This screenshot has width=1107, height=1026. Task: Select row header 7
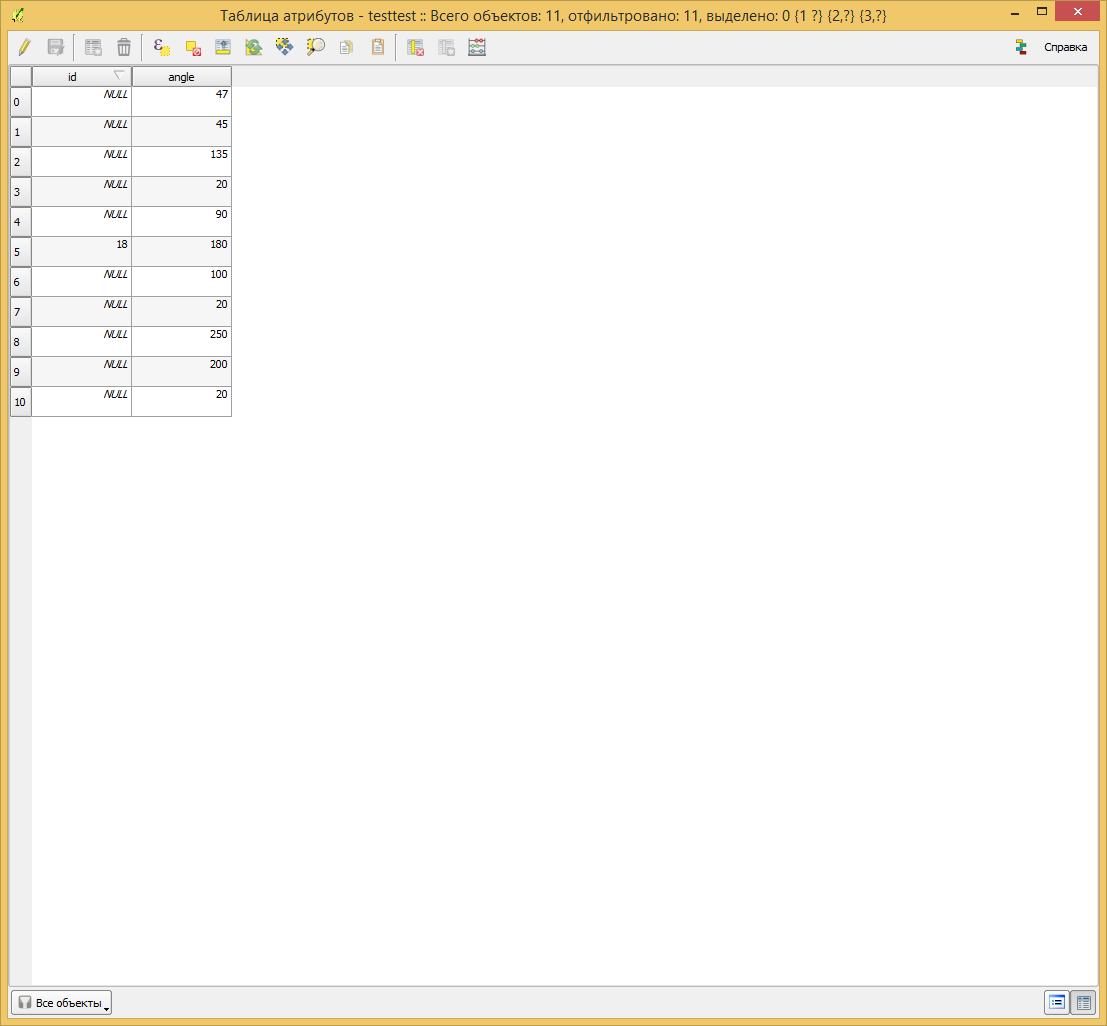click(21, 312)
